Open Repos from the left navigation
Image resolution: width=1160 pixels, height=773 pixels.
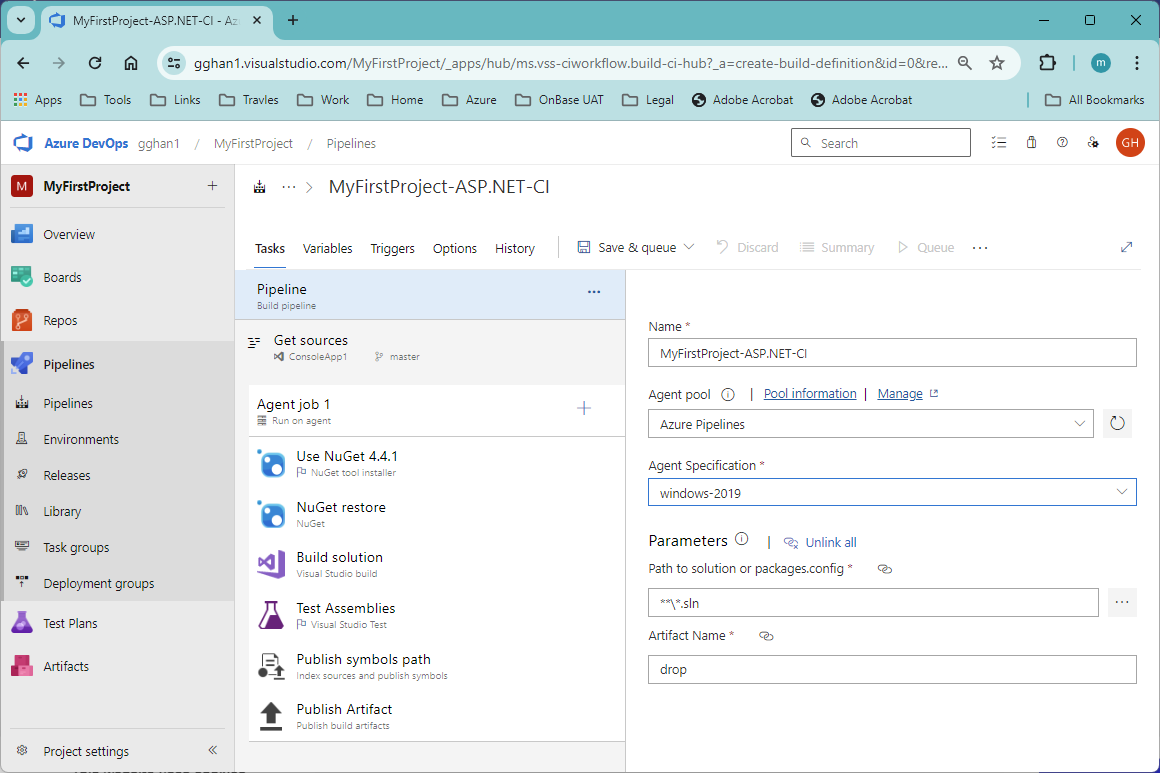tap(23, 320)
